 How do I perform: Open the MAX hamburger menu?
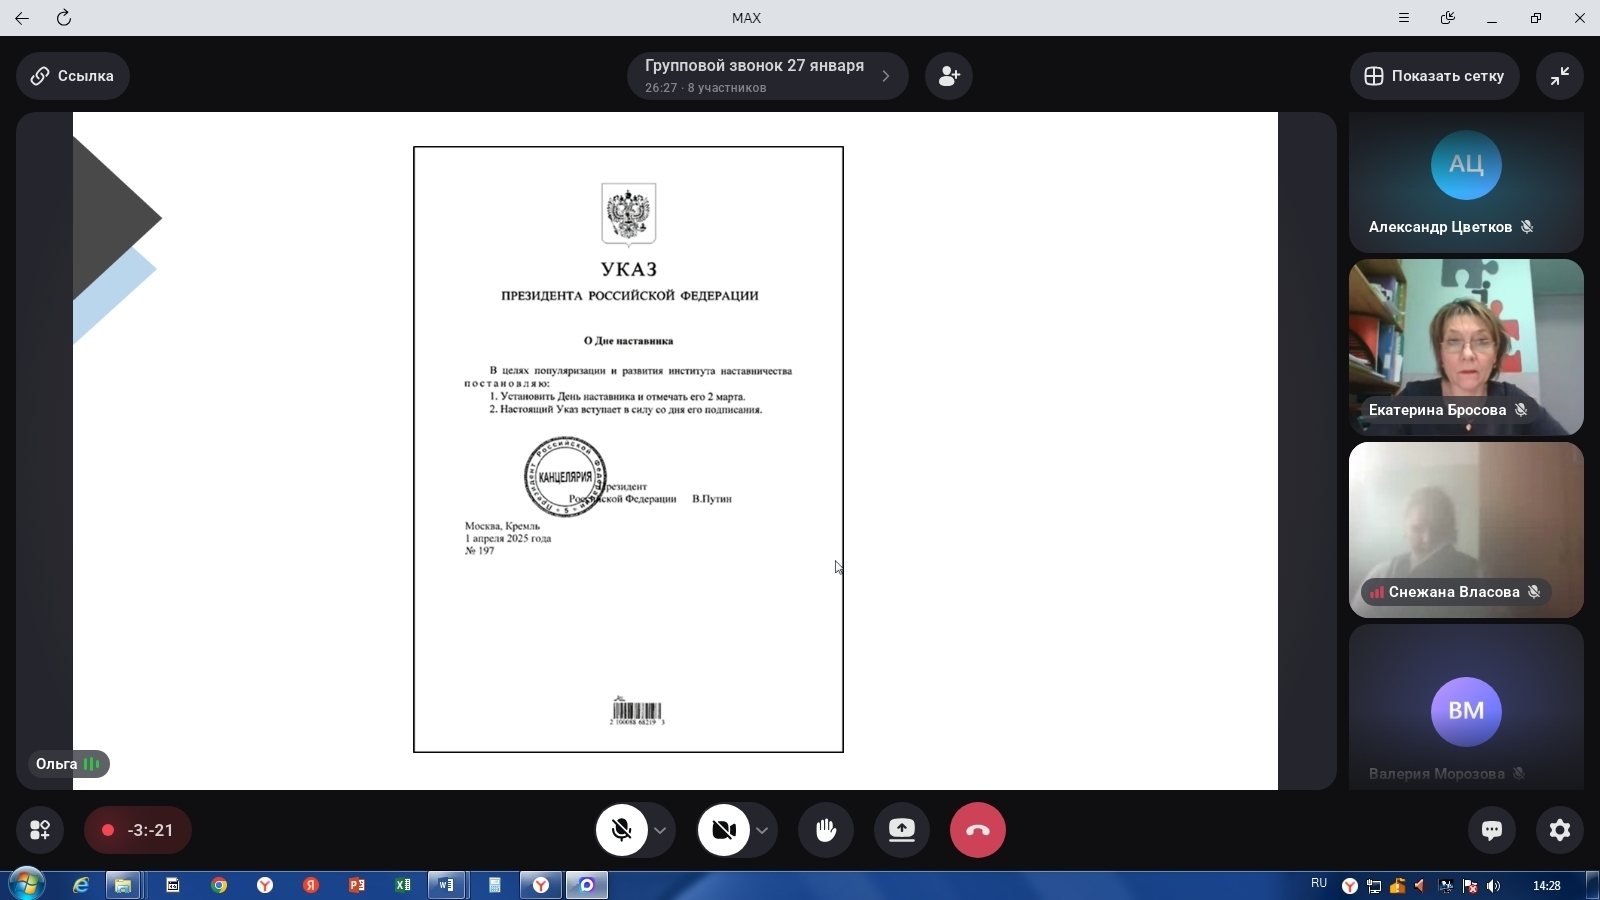pyautogui.click(x=1404, y=18)
